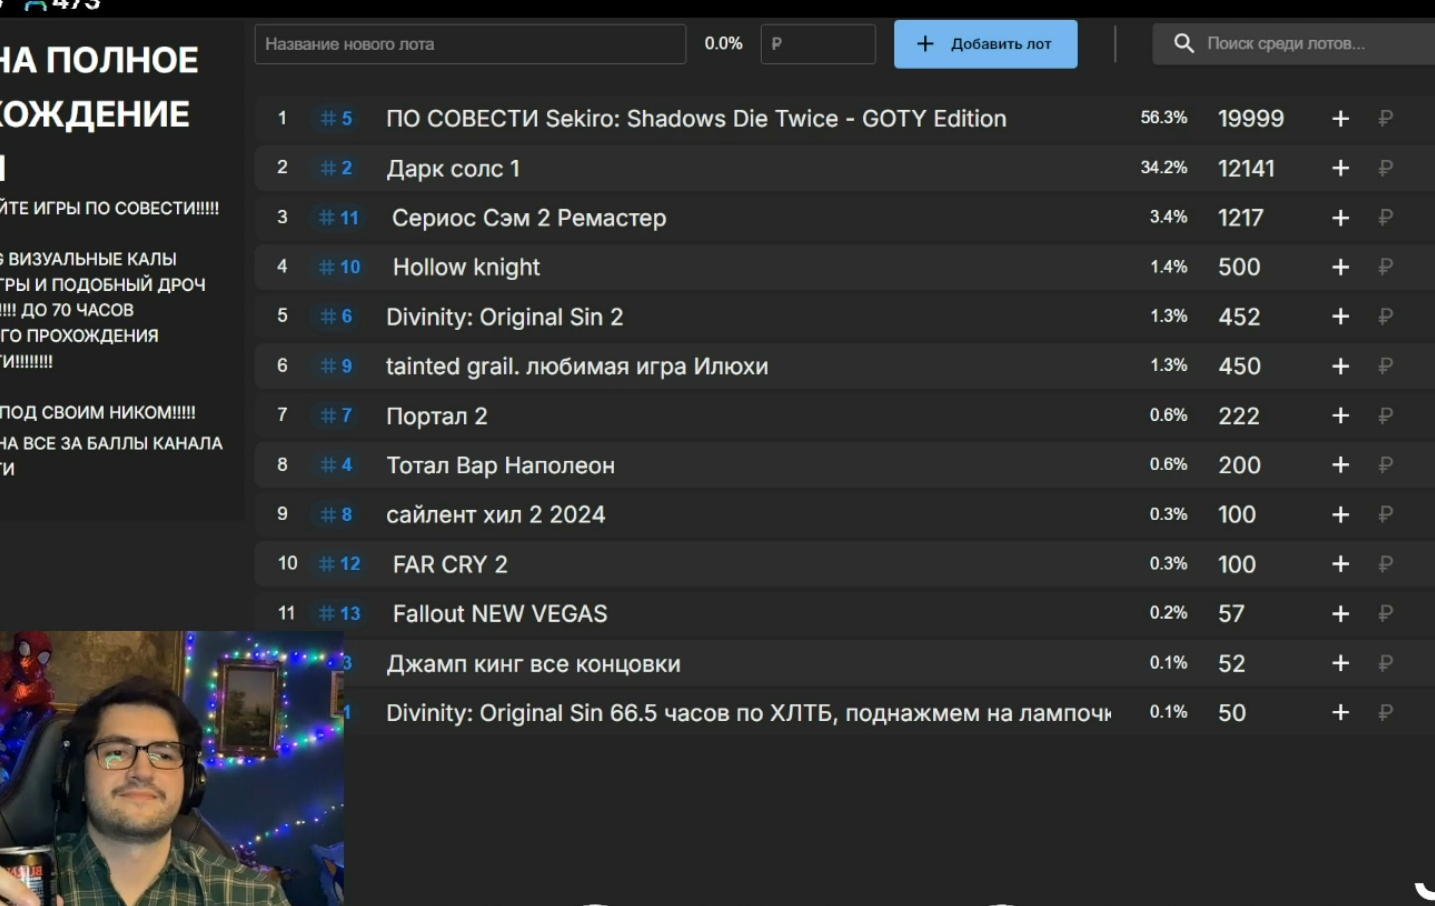Click ruble icon on Джамп кинг все концовки row

pyautogui.click(x=1385, y=662)
